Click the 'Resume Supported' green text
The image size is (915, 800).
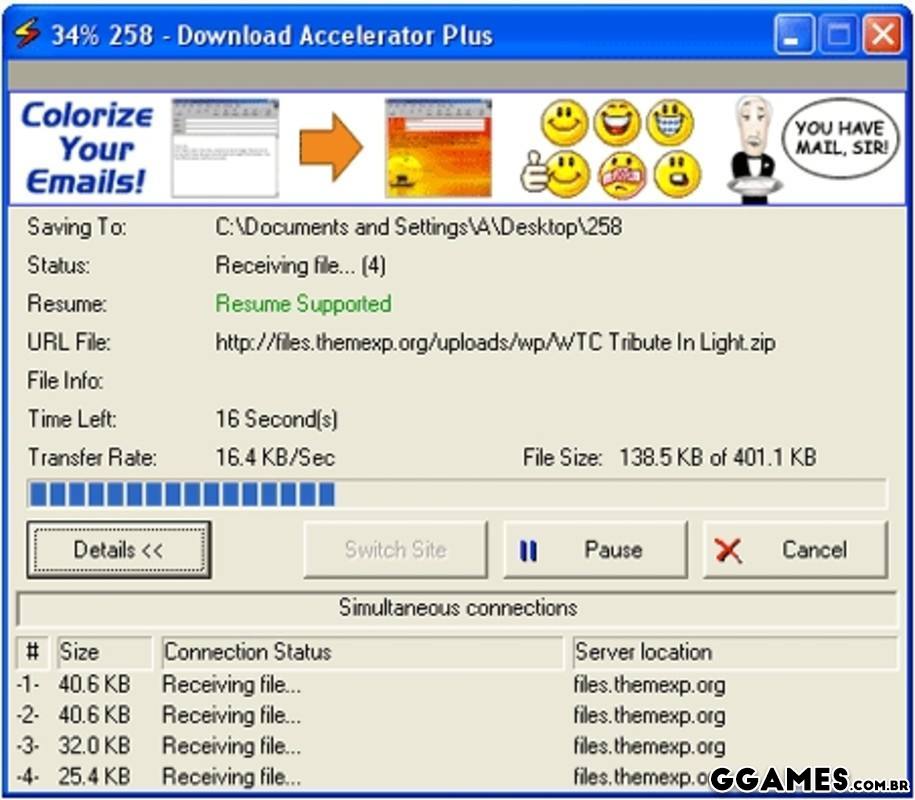[x=303, y=304]
